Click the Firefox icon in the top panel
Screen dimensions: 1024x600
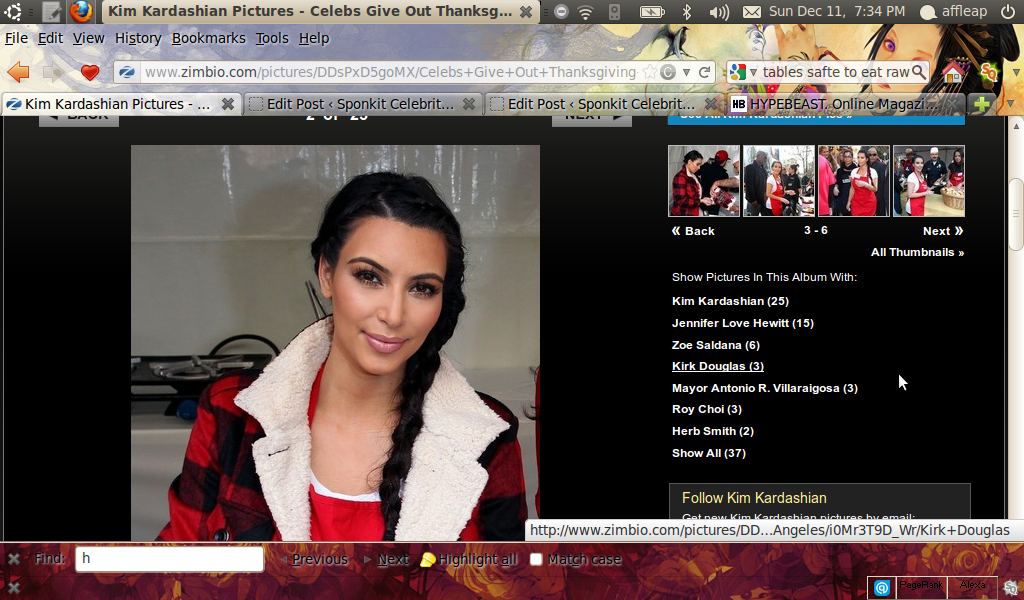81,11
